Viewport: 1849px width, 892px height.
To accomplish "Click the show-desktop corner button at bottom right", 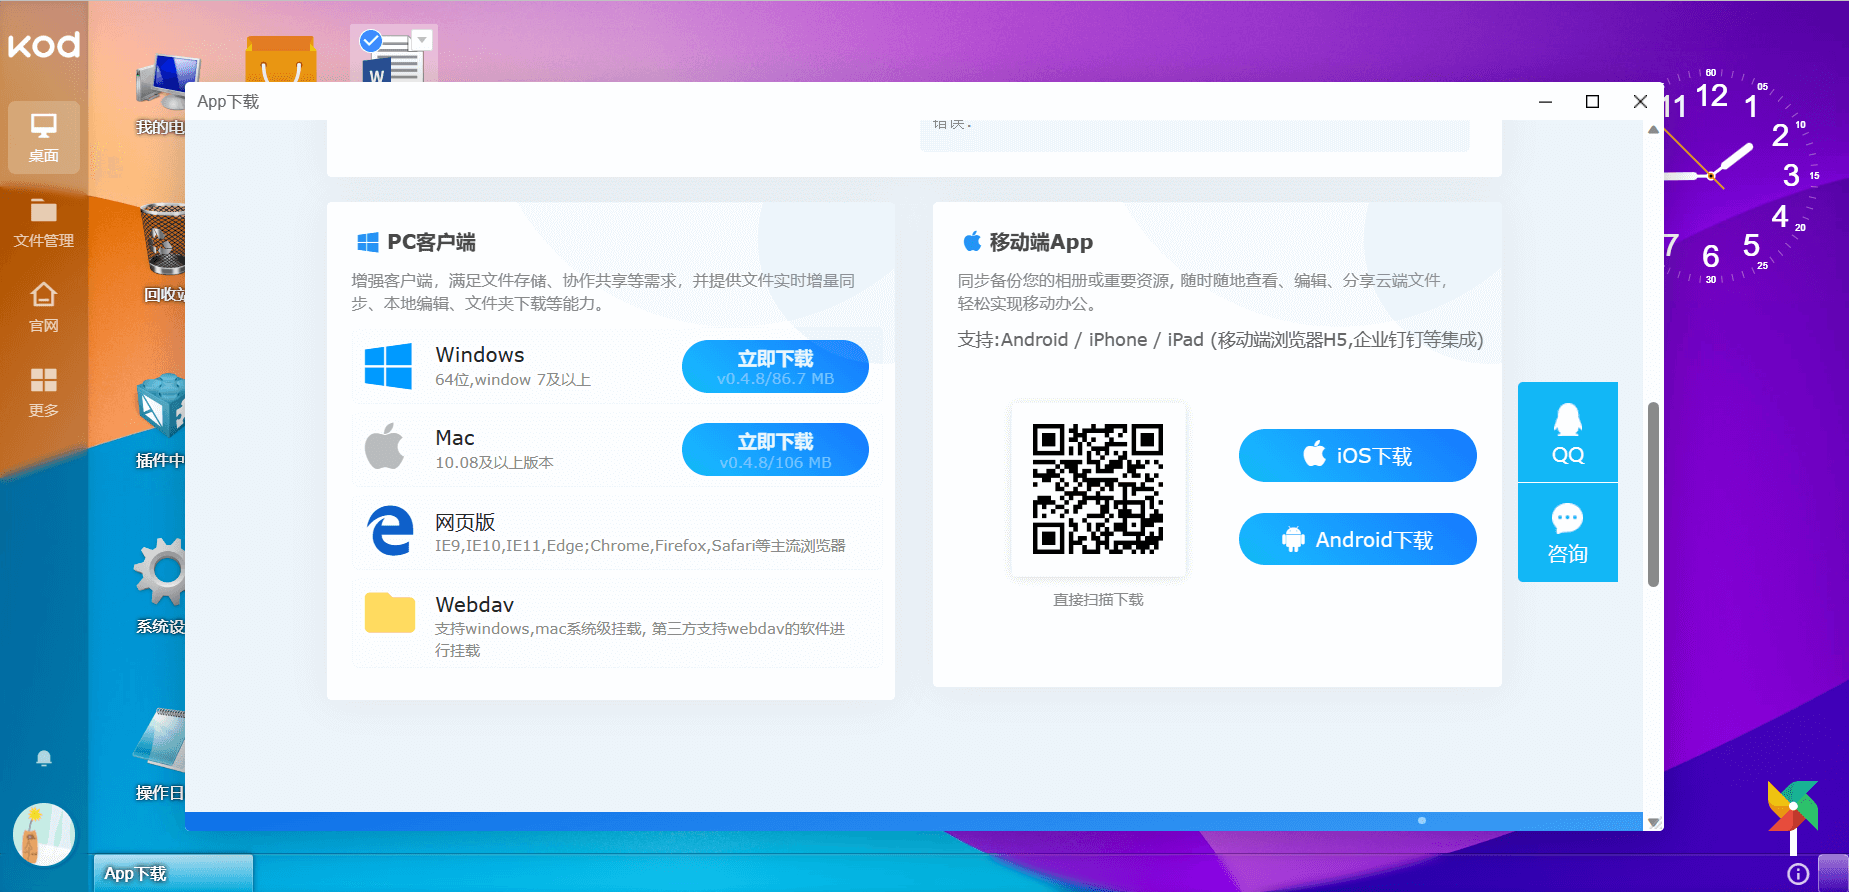I will (x=1833, y=873).
